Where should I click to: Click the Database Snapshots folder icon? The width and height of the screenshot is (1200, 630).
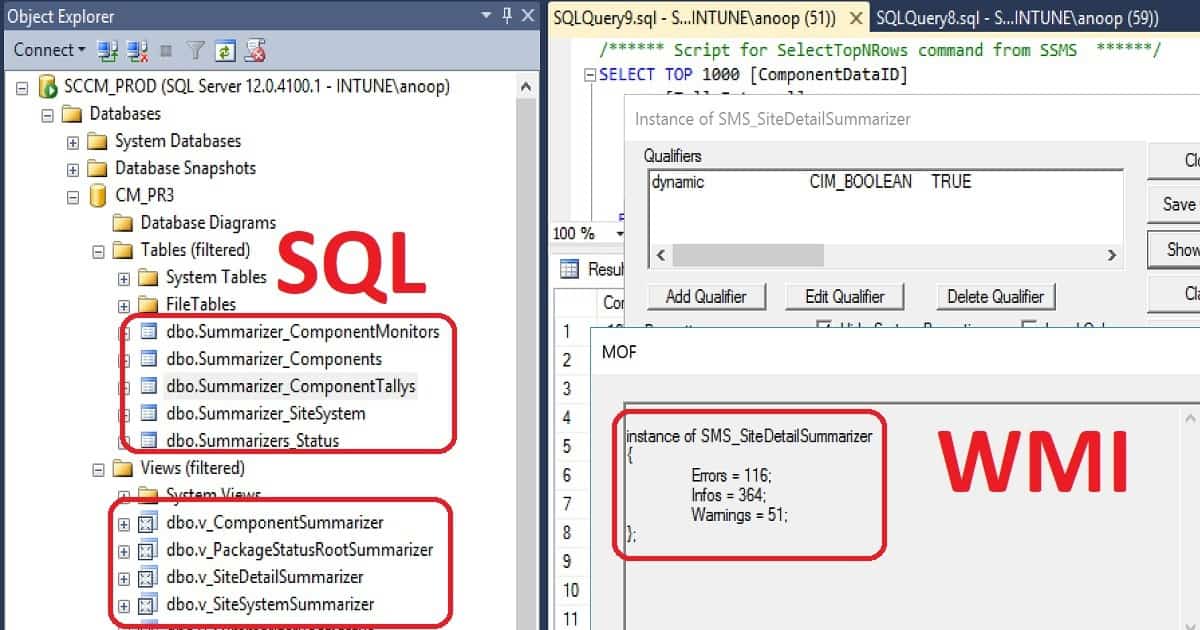coord(98,169)
